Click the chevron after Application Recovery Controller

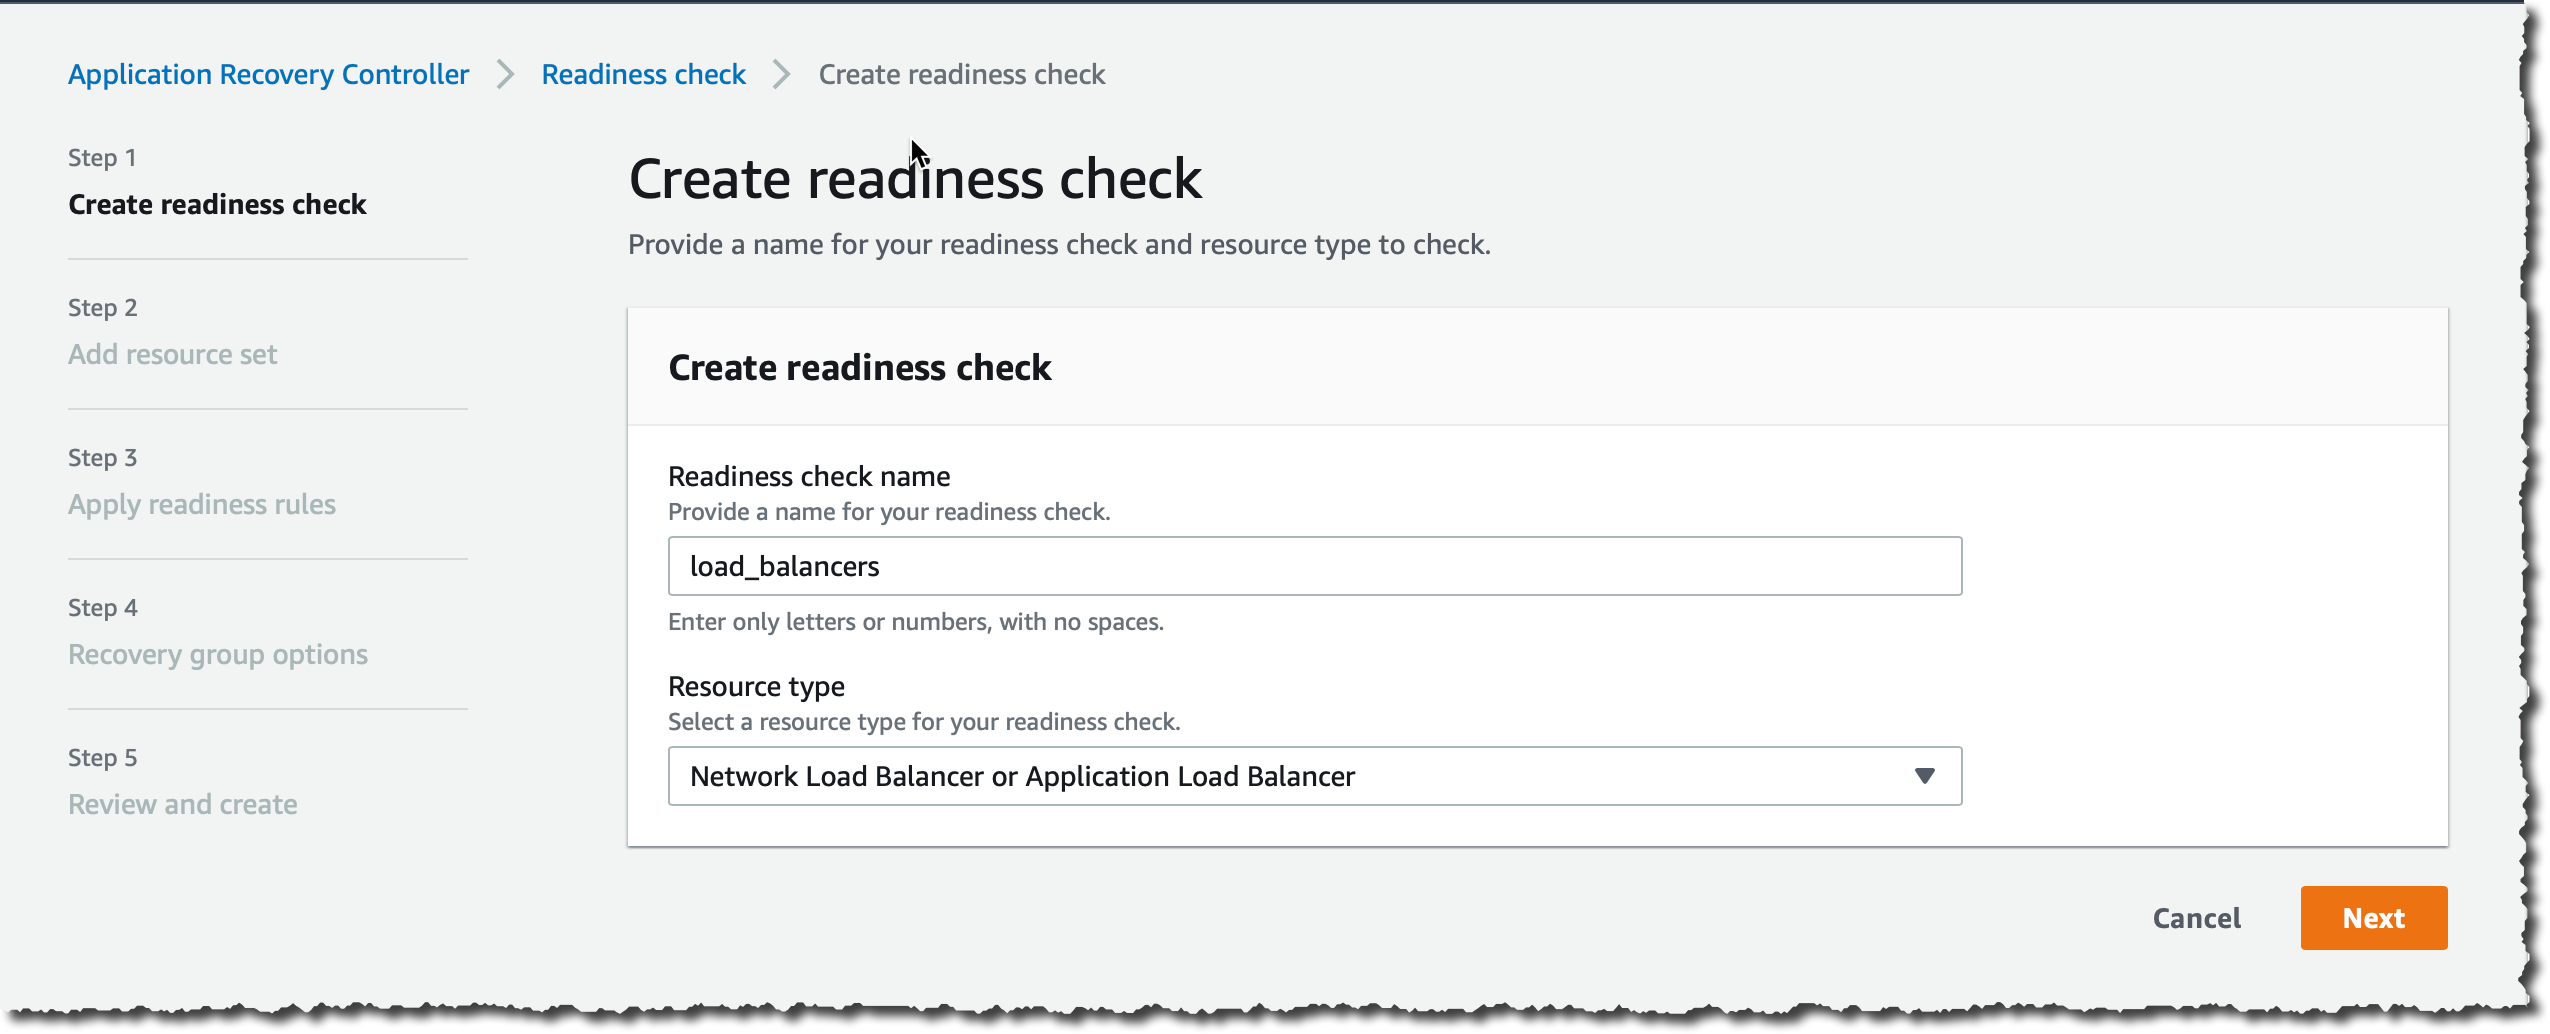click(505, 73)
